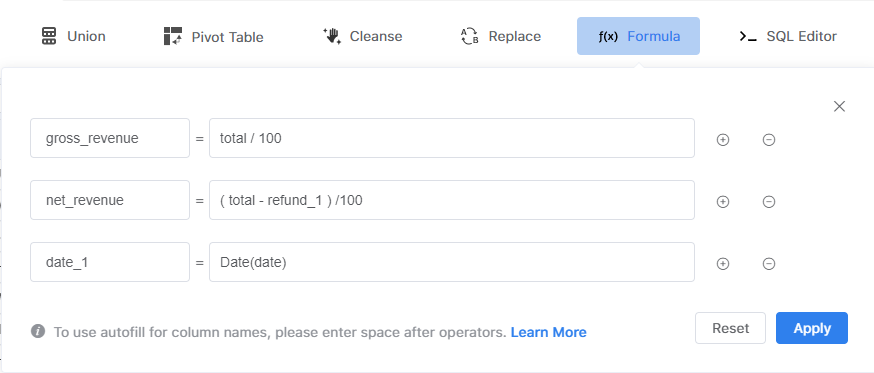Edit the 'total / 100' formula field

(x=452, y=138)
